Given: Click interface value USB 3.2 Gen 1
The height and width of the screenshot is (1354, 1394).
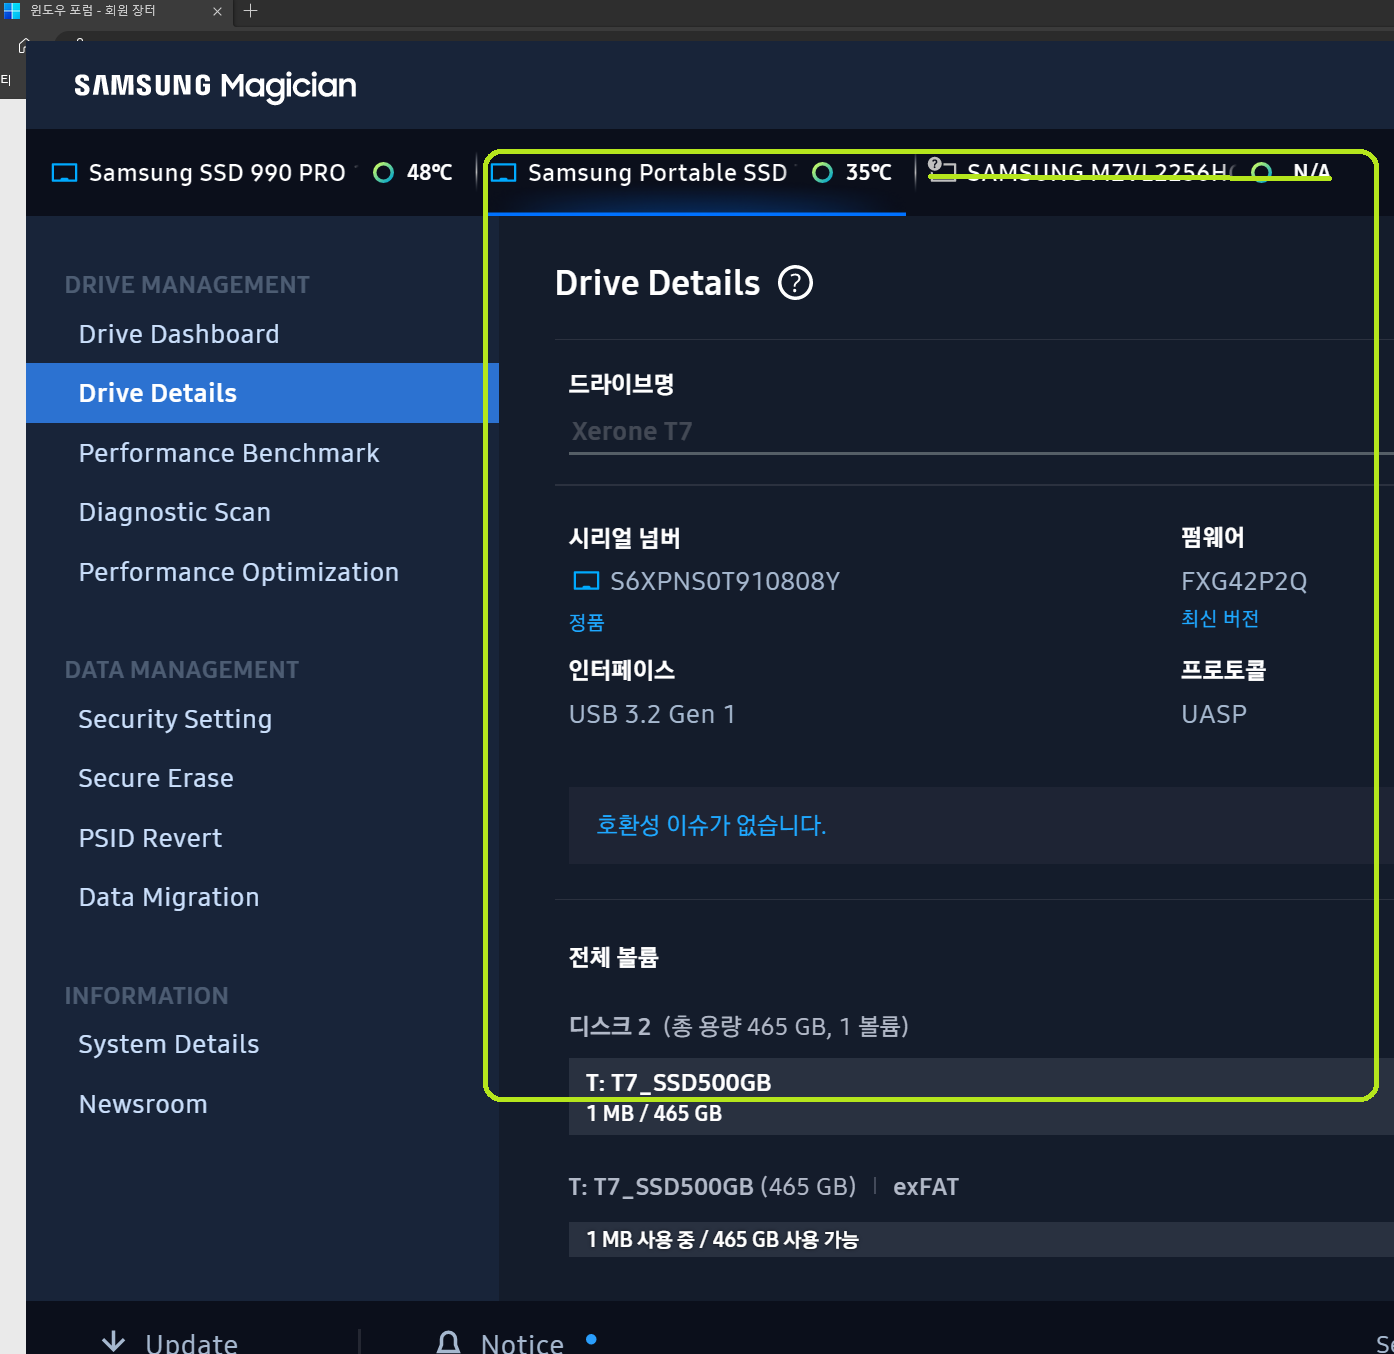Looking at the screenshot, I should (652, 714).
